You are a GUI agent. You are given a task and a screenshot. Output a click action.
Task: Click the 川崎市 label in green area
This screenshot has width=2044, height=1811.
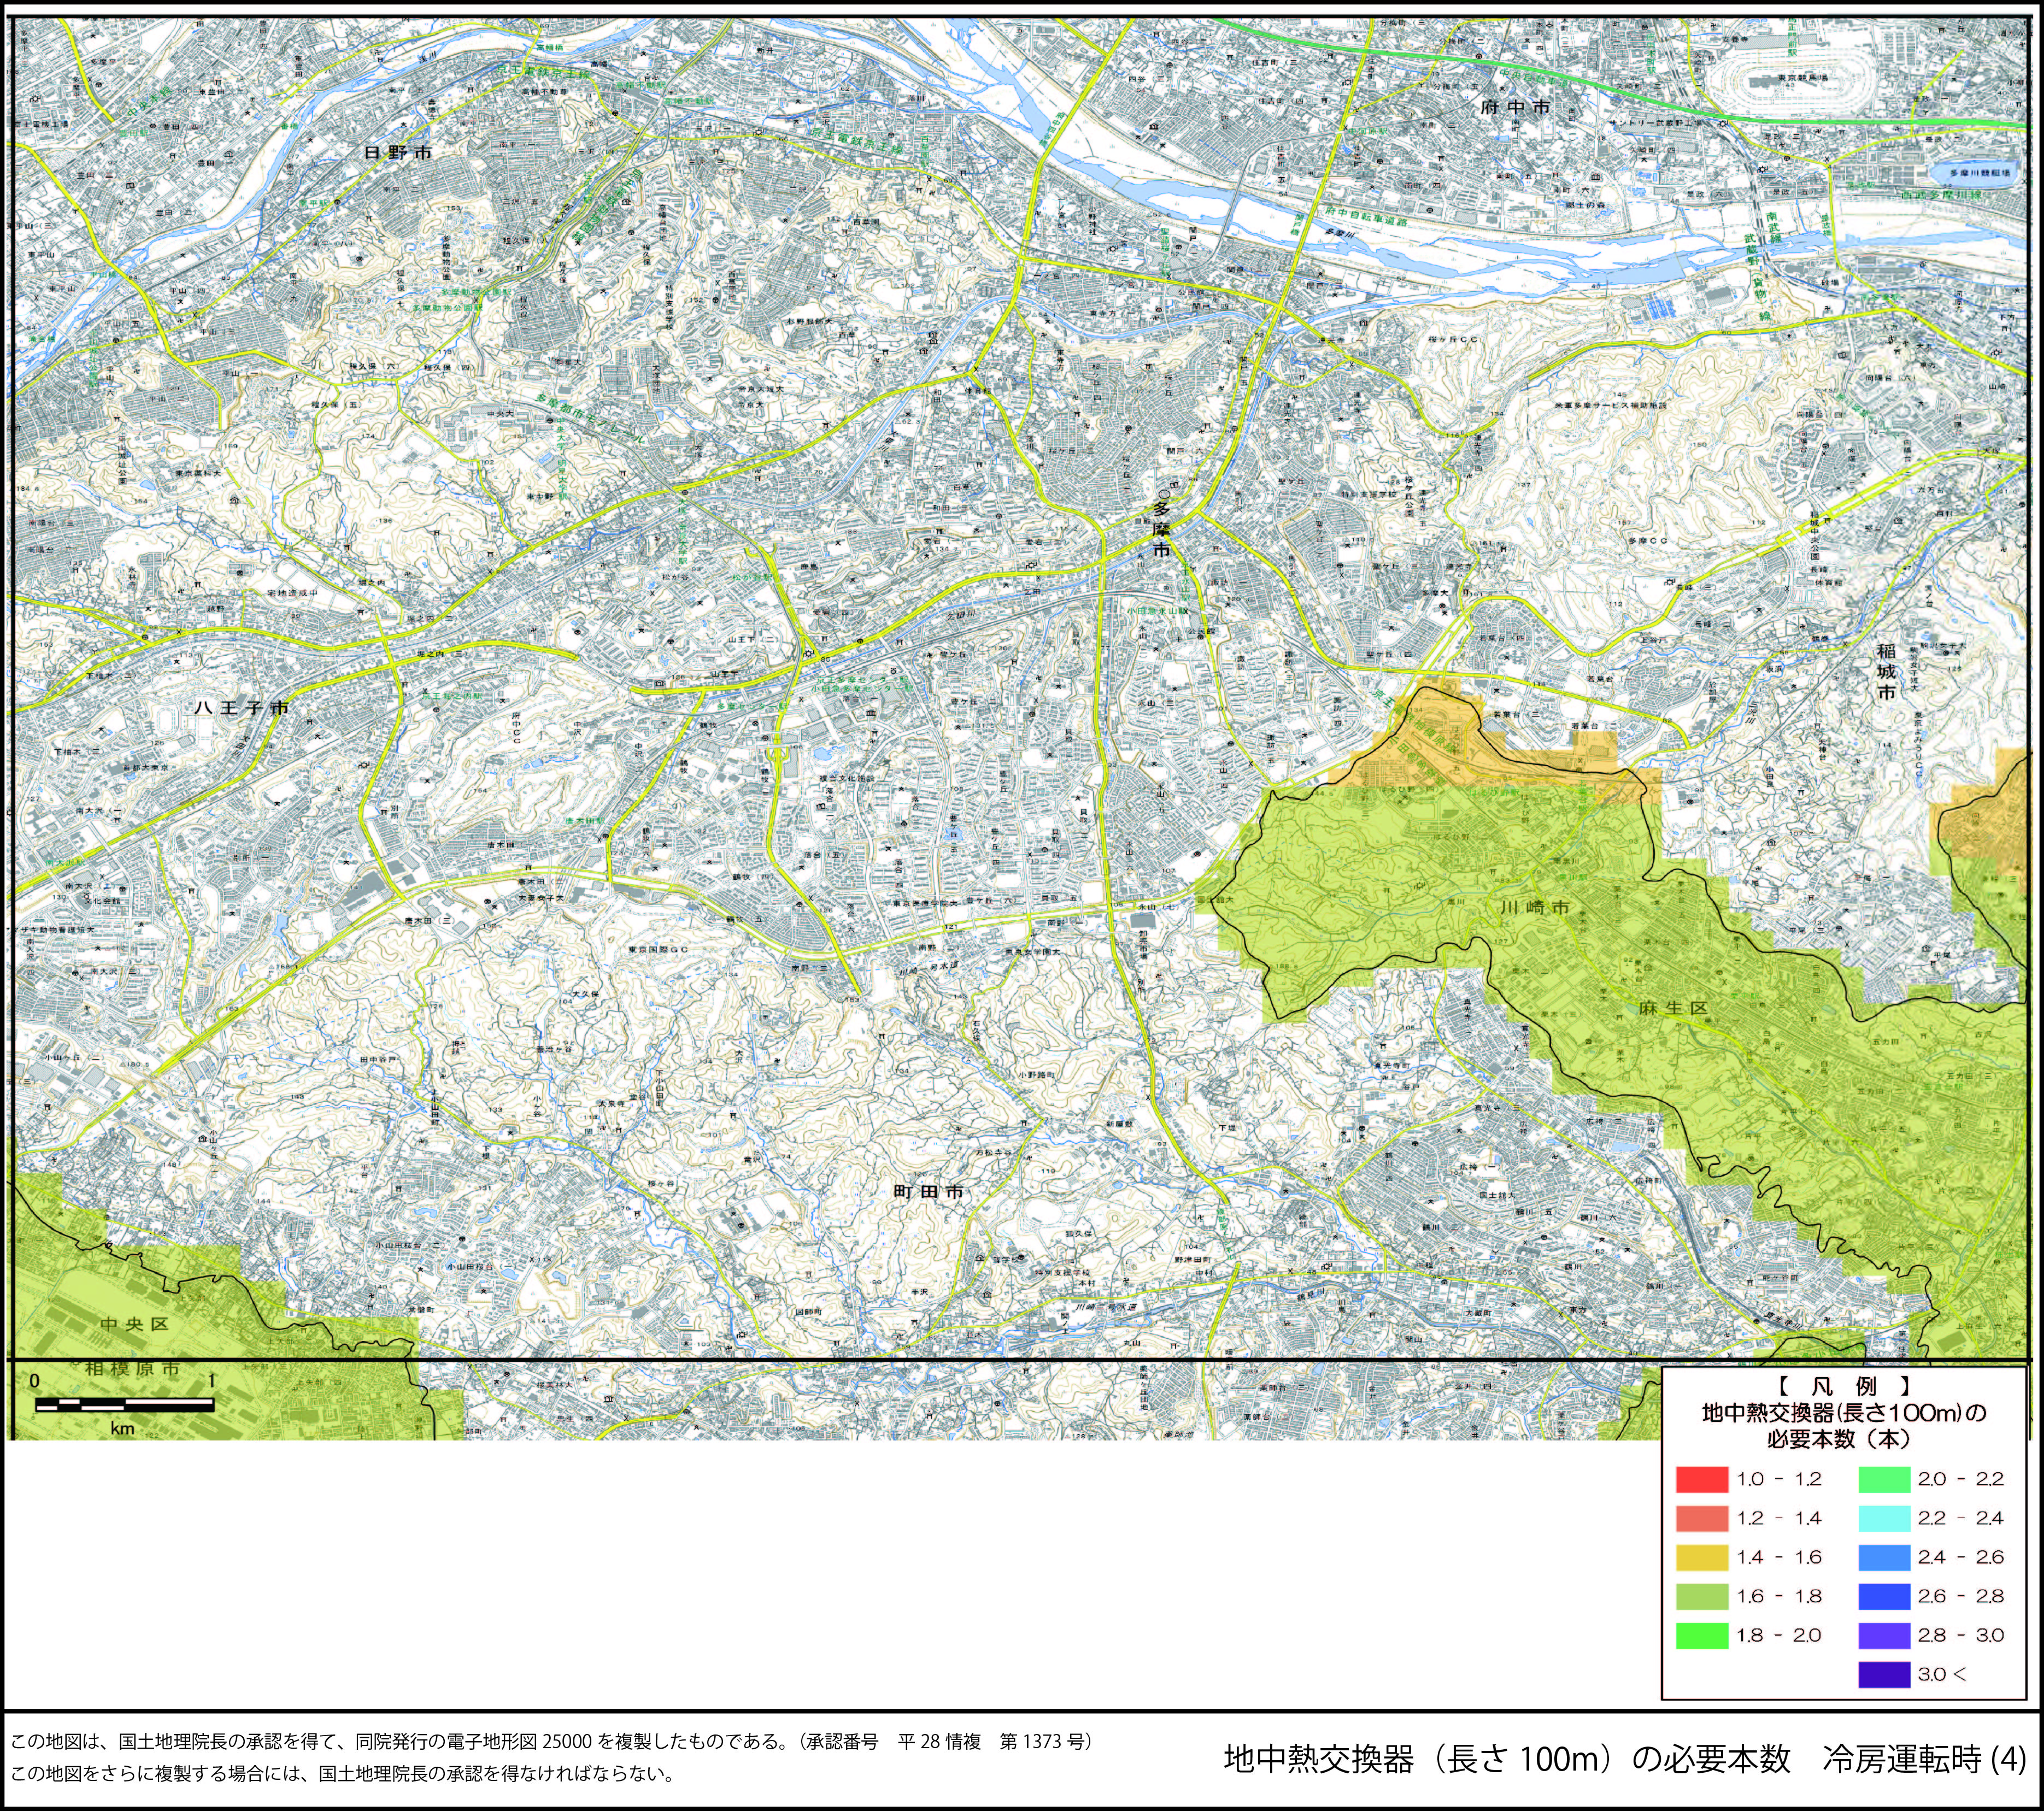click(x=1535, y=908)
